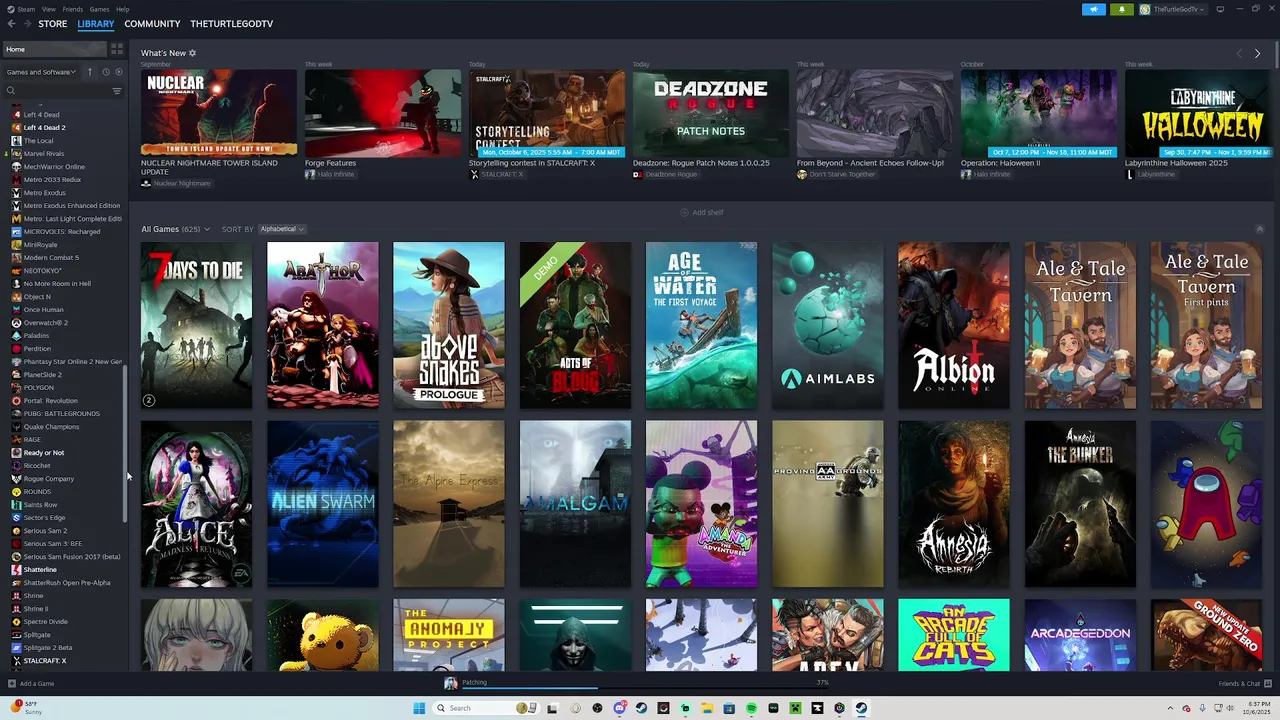1280x720 pixels.
Task: Switch to collections grid view icon
Action: [x=117, y=49]
